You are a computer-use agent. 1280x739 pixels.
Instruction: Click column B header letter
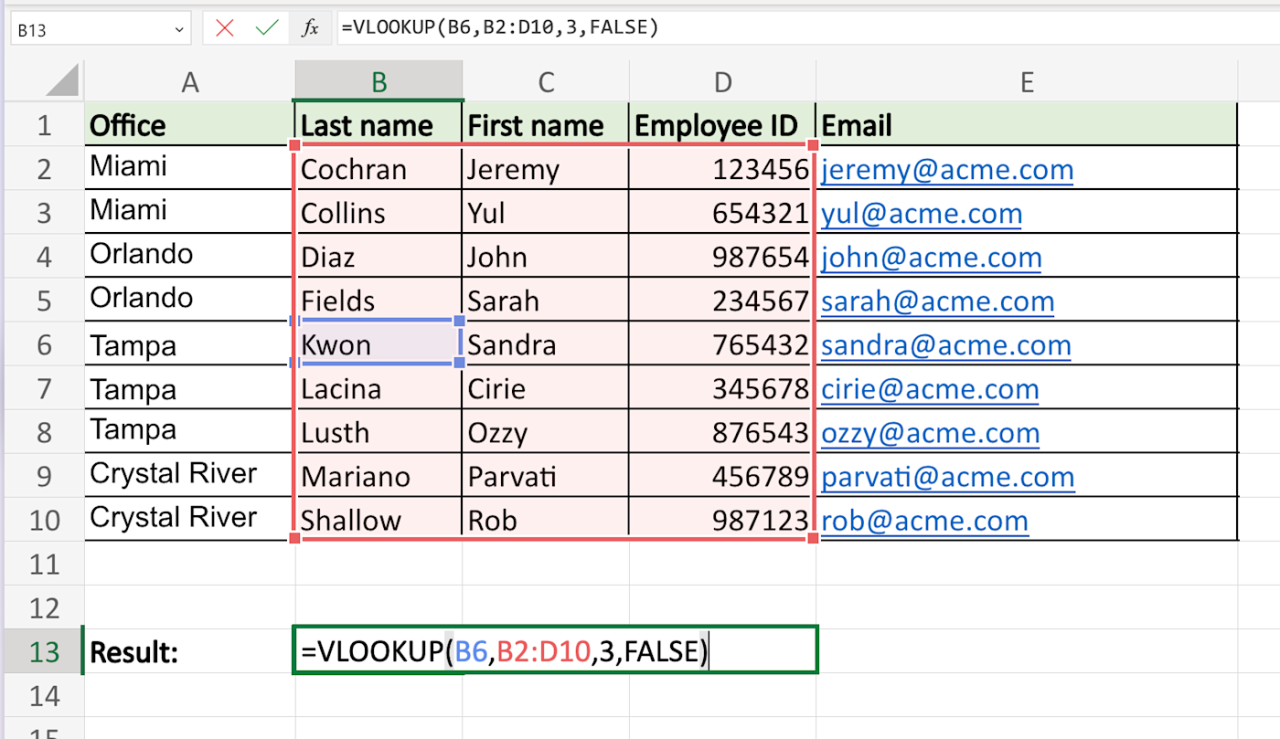(378, 81)
